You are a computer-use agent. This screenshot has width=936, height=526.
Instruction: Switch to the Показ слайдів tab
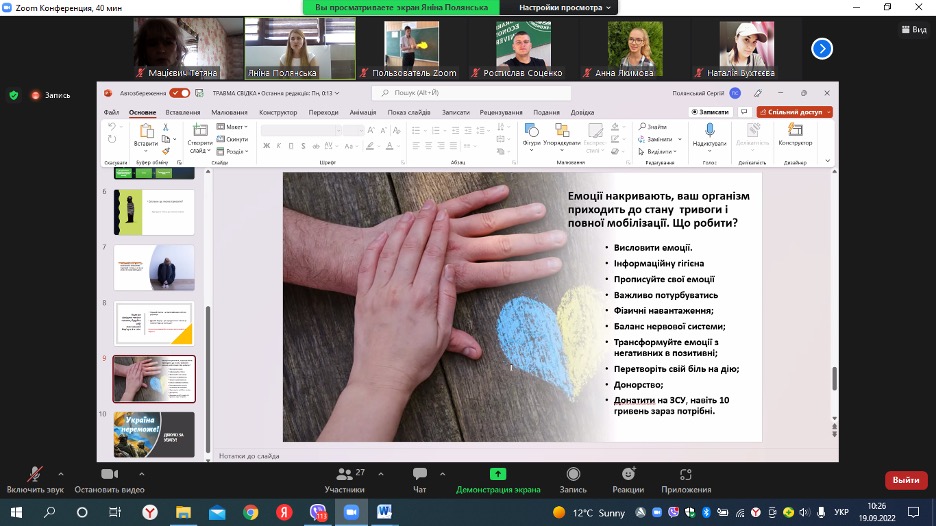pyautogui.click(x=409, y=112)
